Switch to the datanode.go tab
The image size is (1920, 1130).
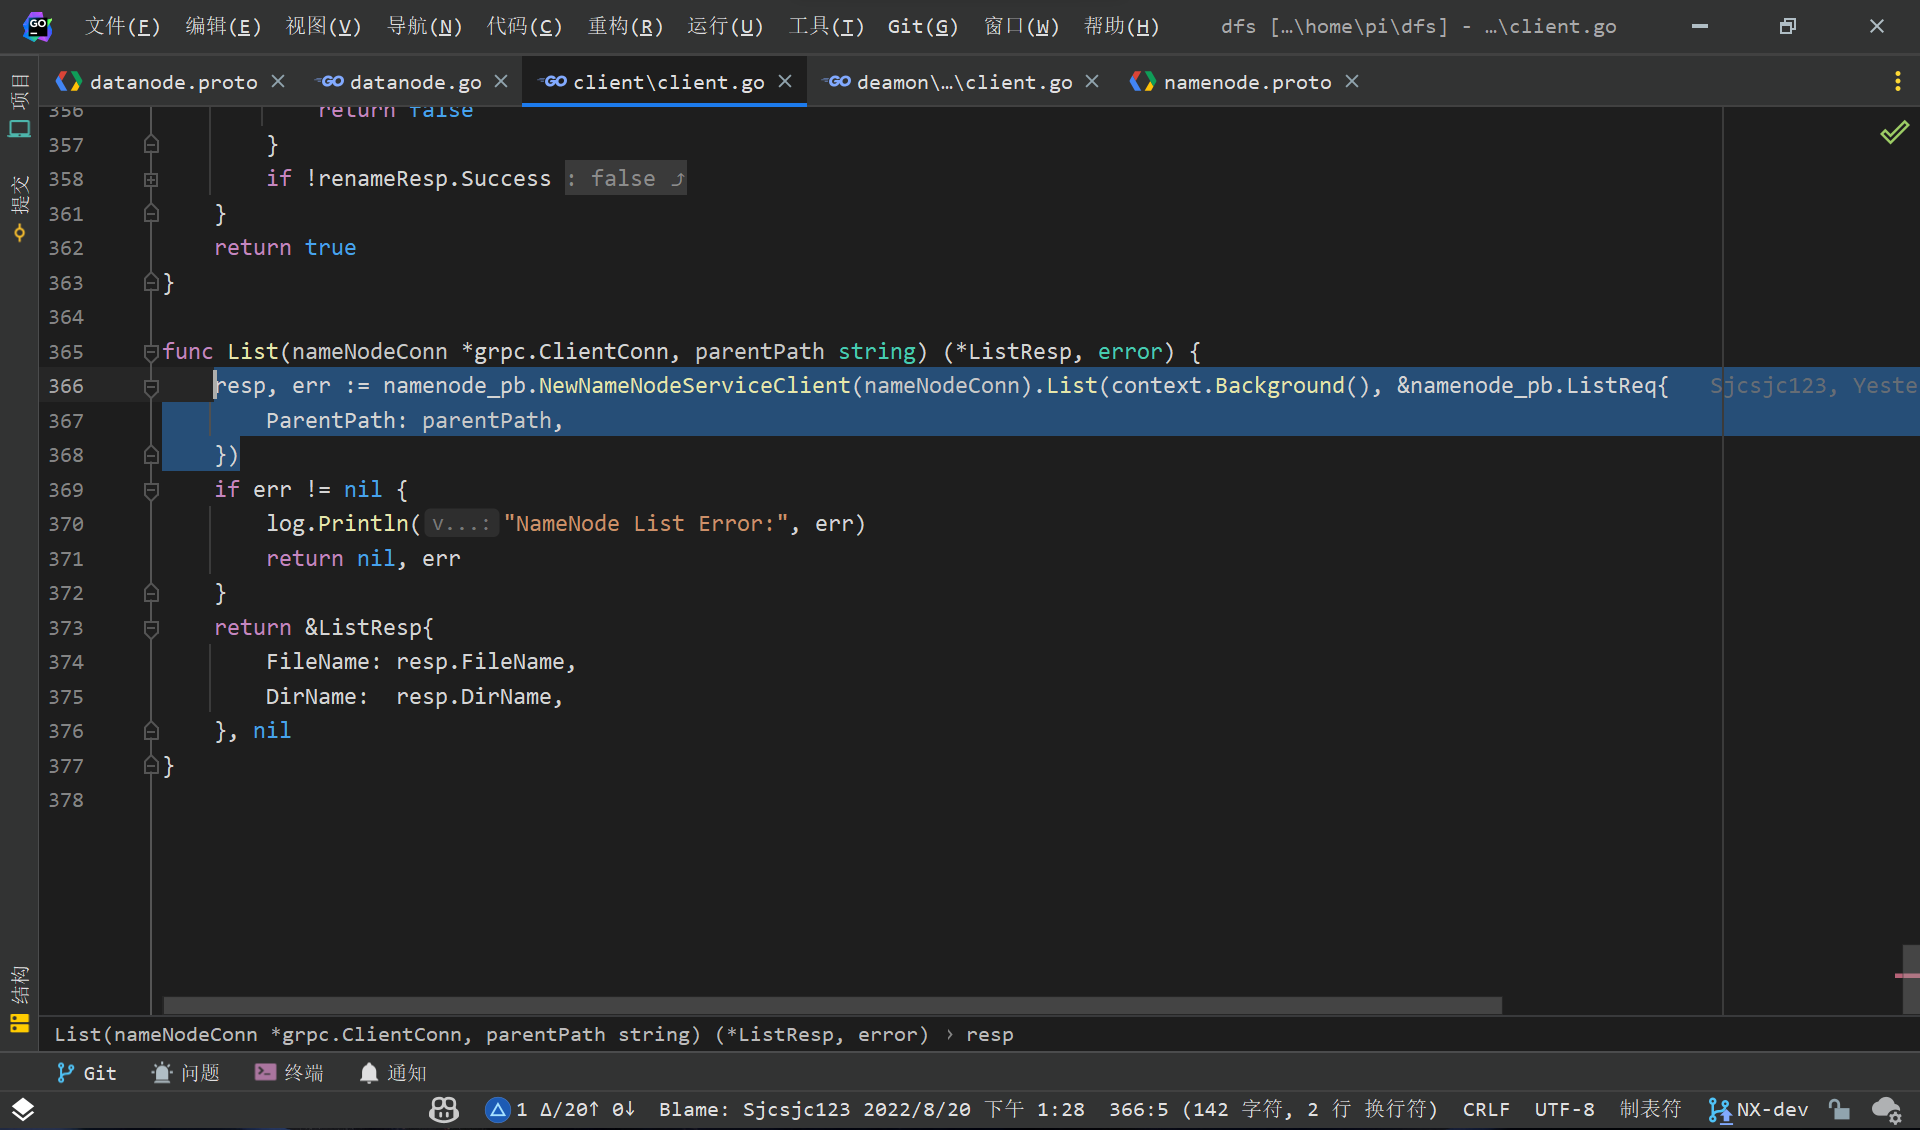(x=415, y=82)
